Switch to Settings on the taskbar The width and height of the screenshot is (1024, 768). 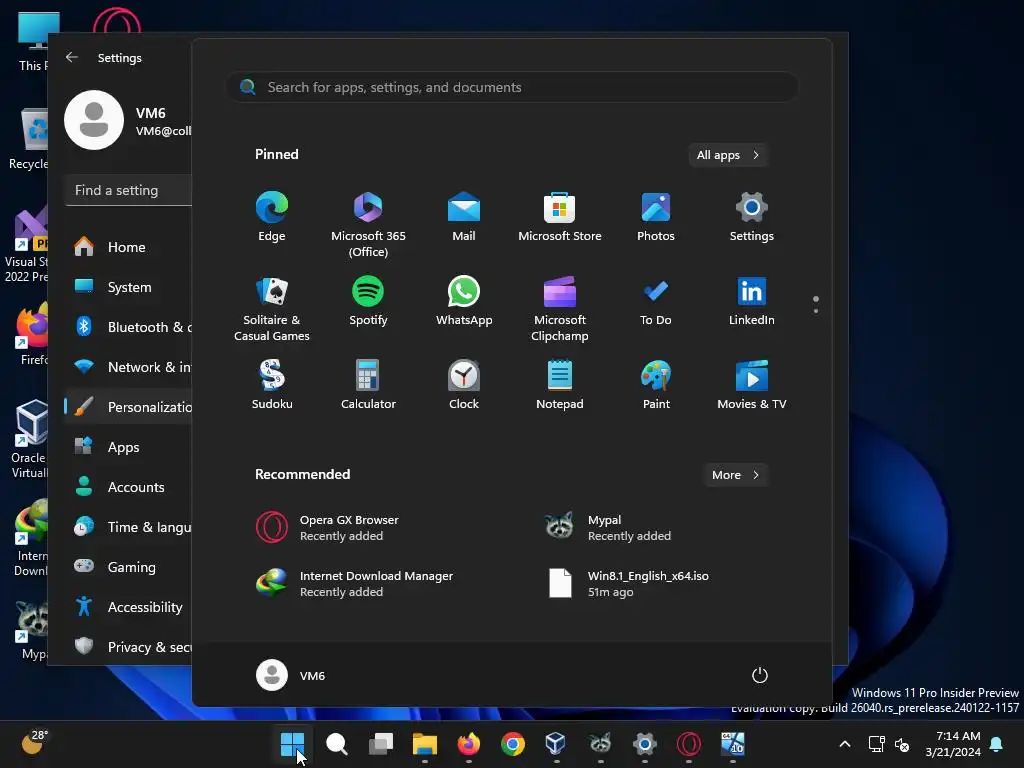(645, 744)
